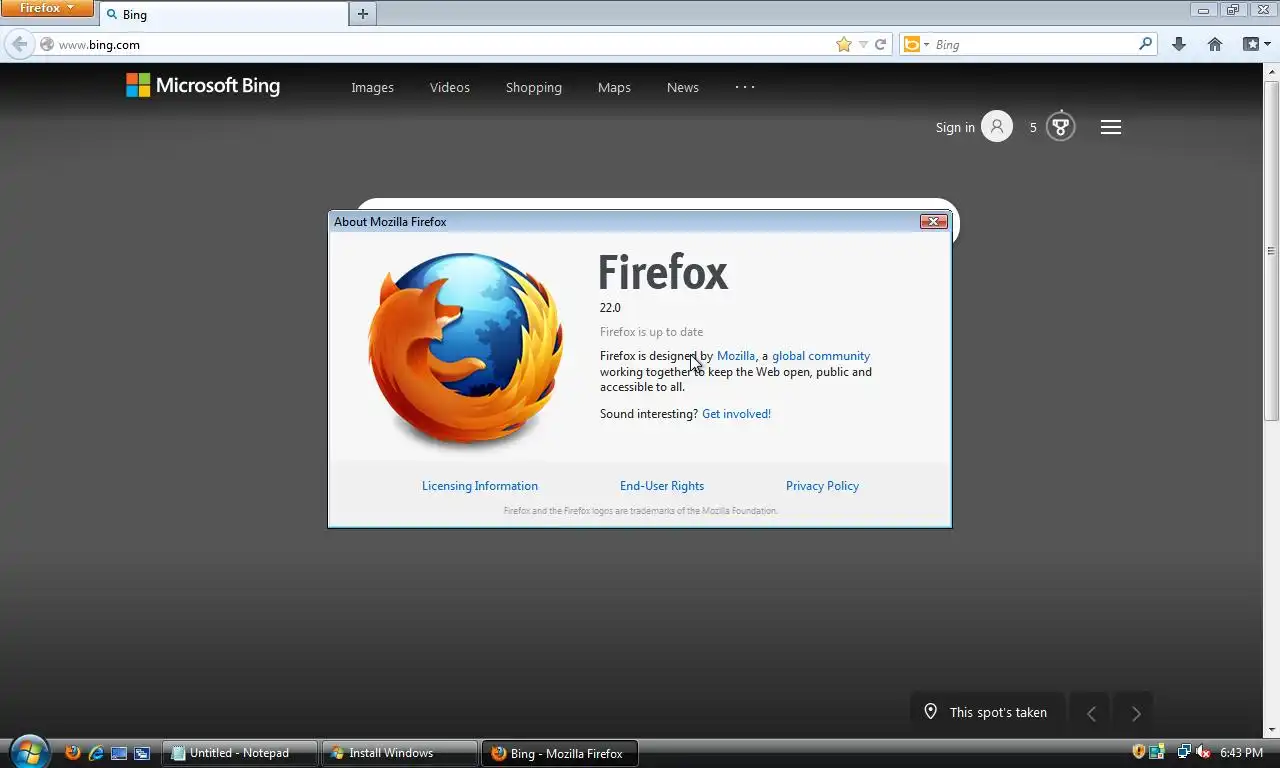This screenshot has width=1280, height=768.
Task: Show previous Bing background image
Action: [x=1091, y=713]
